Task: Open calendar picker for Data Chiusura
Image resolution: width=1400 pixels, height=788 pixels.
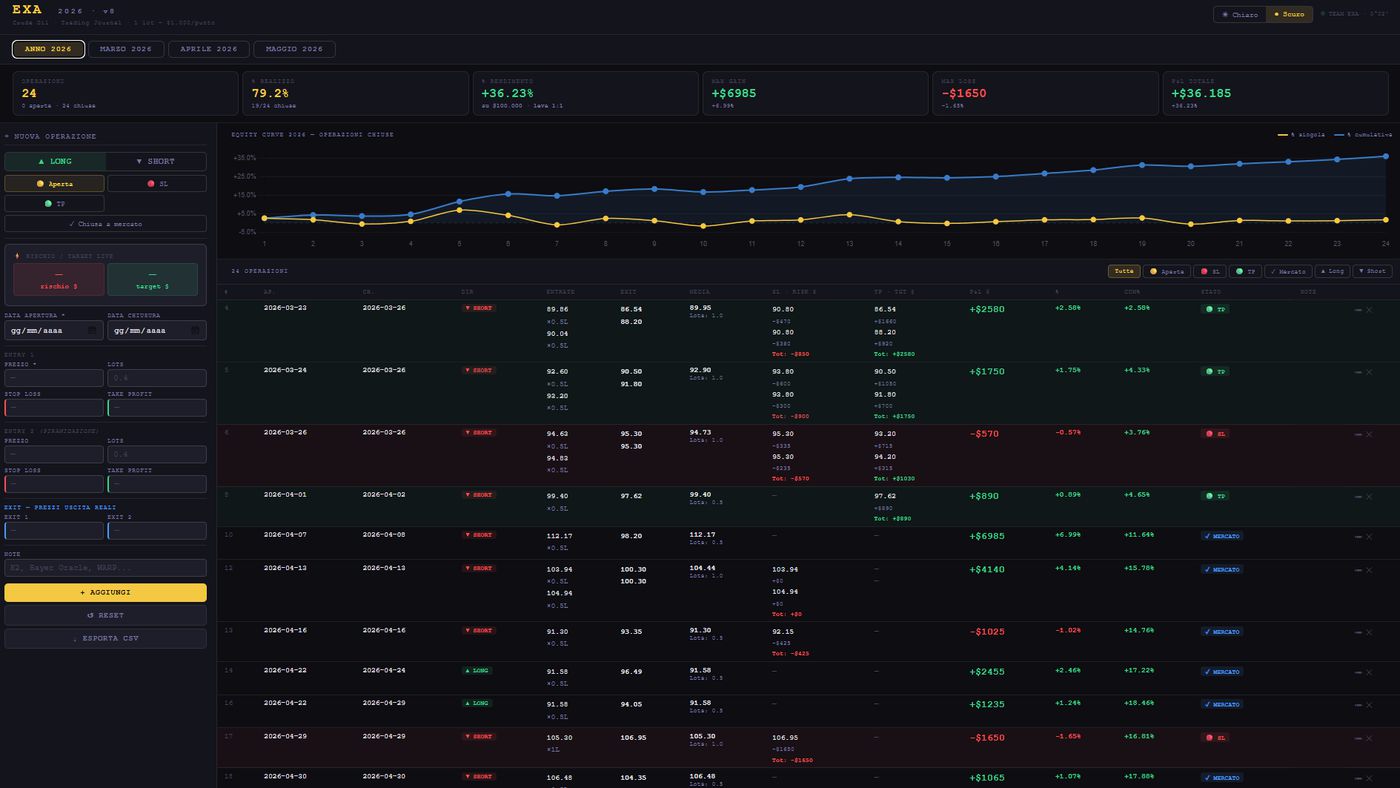Action: click(196, 330)
